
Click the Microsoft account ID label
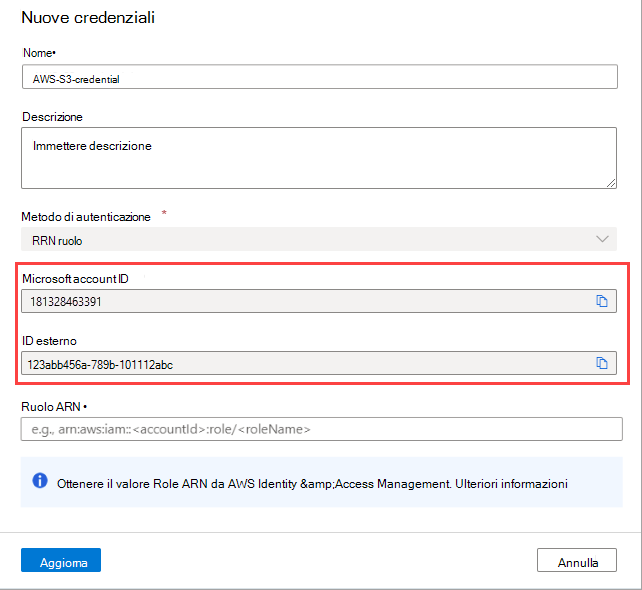coord(76,277)
